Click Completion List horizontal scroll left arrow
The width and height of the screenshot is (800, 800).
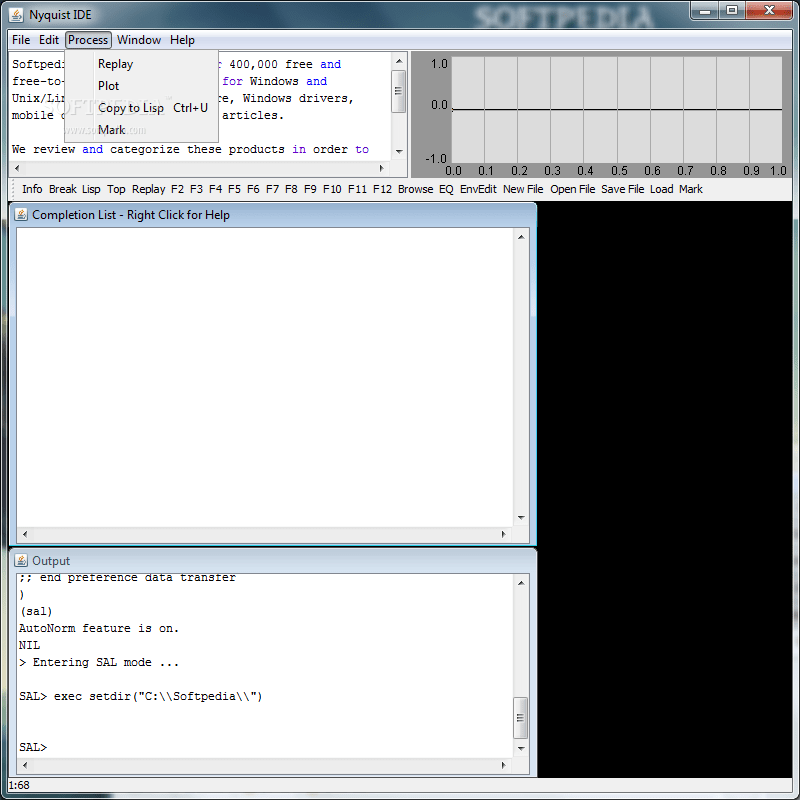pos(25,534)
